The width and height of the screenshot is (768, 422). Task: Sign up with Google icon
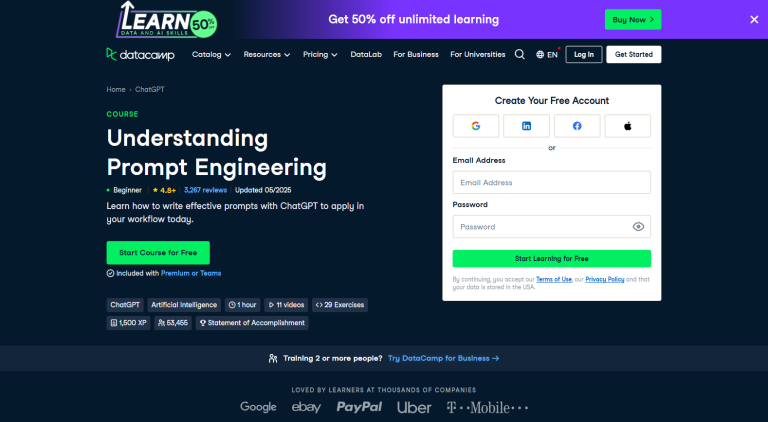coord(476,126)
